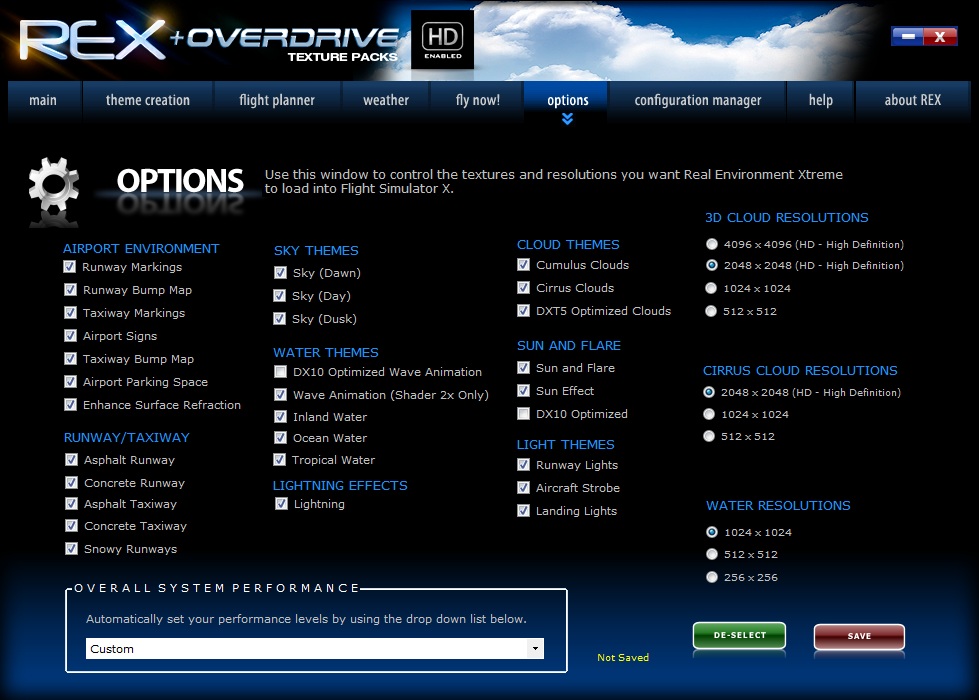Select 2048 x 2048 cirrus cloud resolution
This screenshot has height=700, width=979.
click(709, 392)
